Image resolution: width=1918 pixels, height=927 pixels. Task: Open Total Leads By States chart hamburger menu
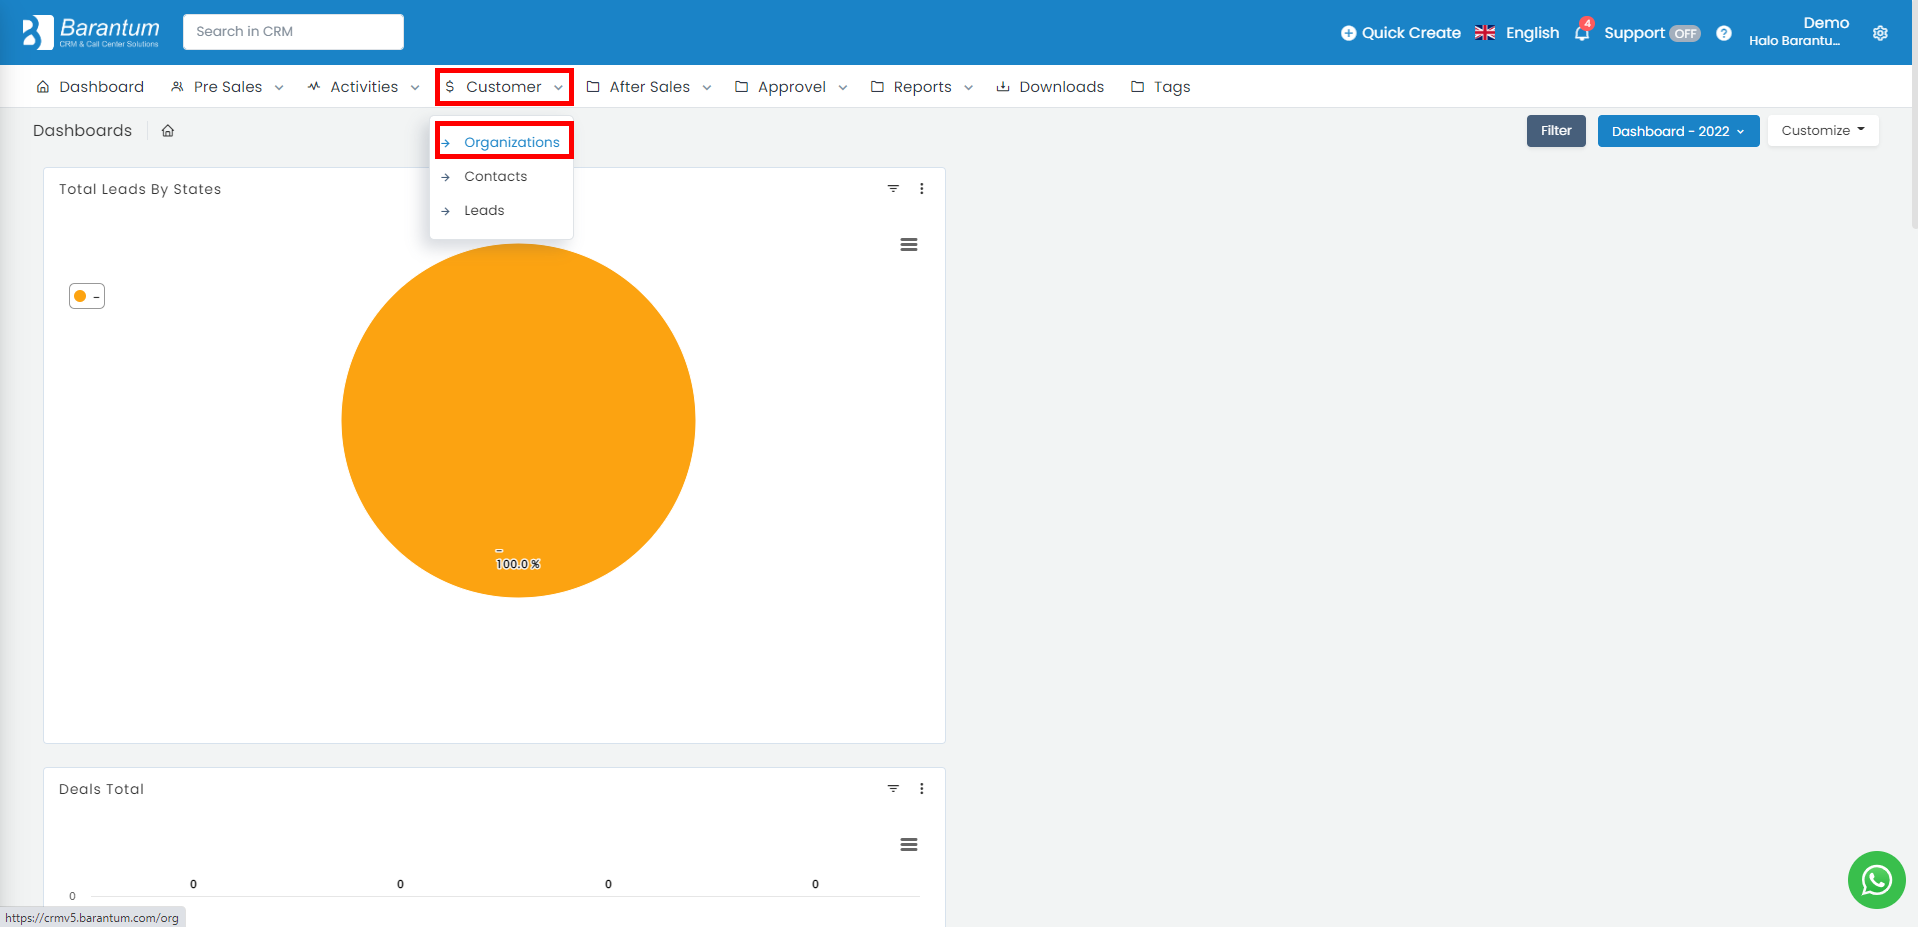(x=908, y=245)
